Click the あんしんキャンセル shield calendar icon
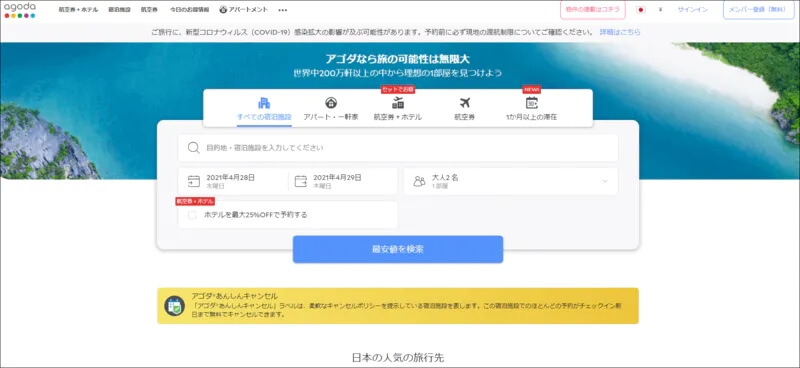Screen dimensions: 800x368 [x=174, y=306]
